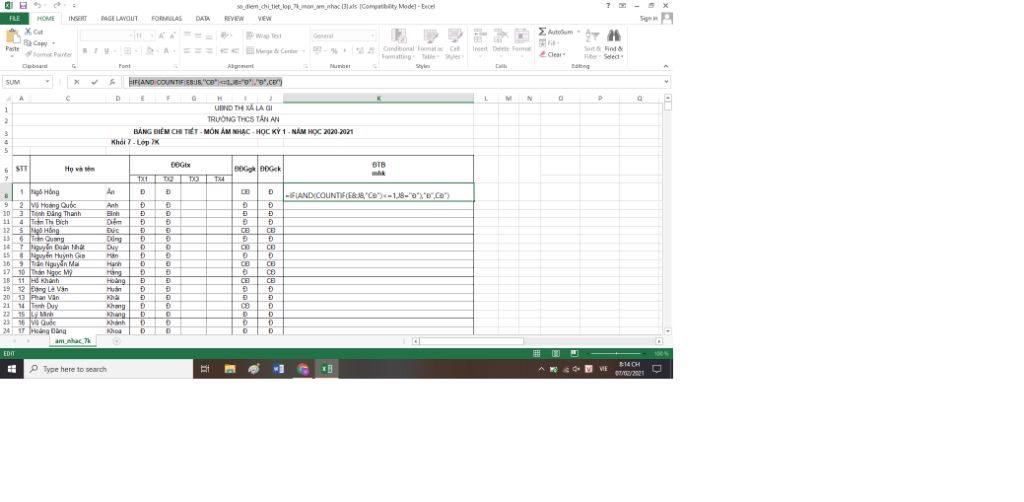
Task: Adjust the zoom slider in status bar
Action: coord(616,353)
